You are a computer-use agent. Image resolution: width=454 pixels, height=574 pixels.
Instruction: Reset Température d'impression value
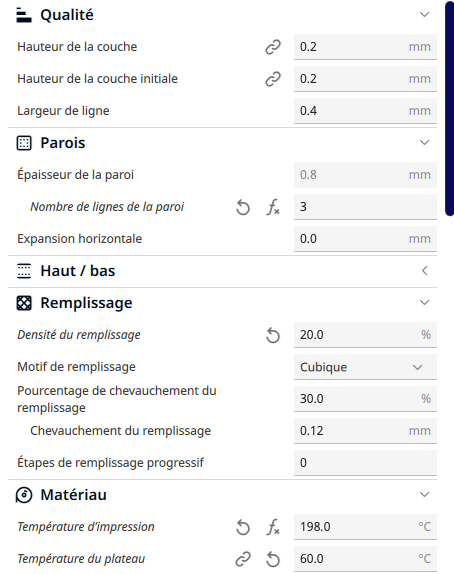pyautogui.click(x=243, y=527)
